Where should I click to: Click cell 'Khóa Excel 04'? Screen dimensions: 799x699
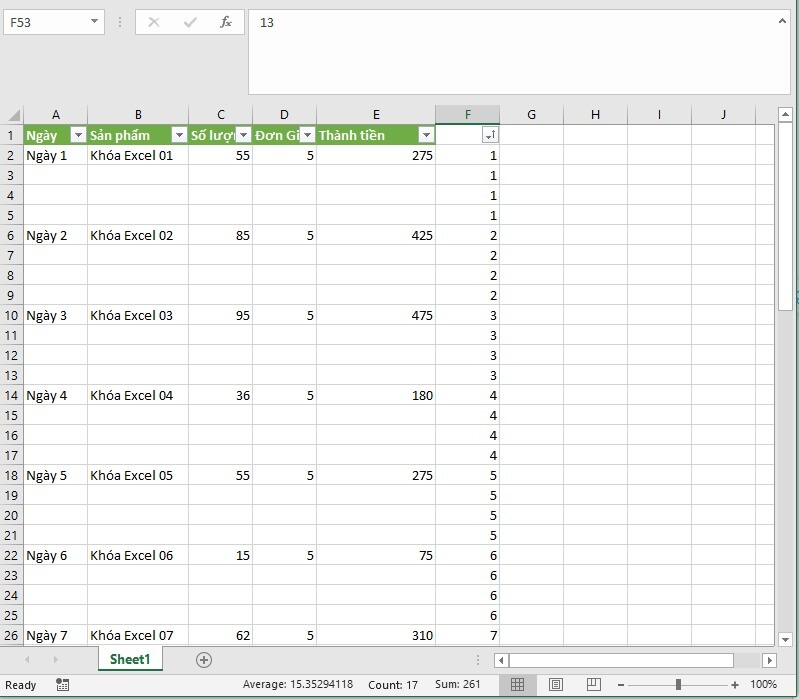click(x=138, y=395)
